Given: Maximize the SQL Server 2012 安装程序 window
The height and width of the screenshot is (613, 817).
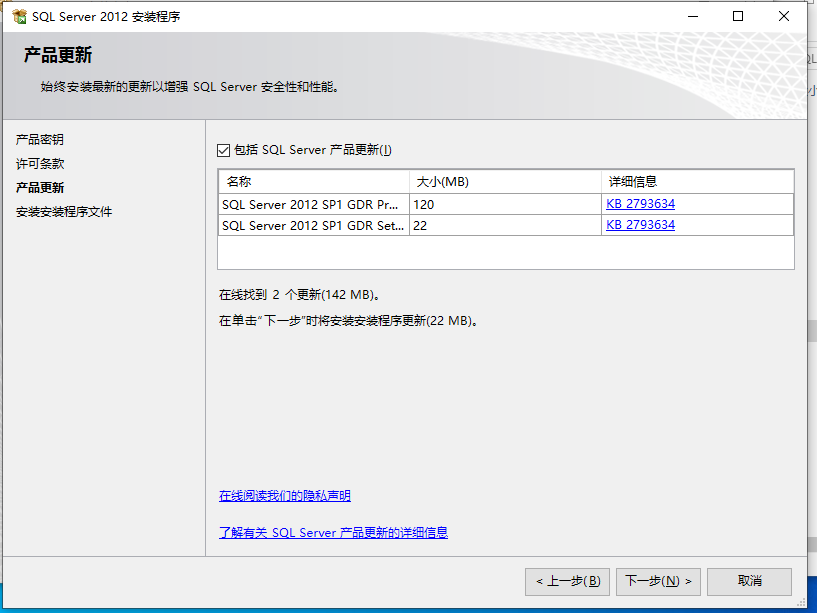Looking at the screenshot, I should click(x=738, y=17).
